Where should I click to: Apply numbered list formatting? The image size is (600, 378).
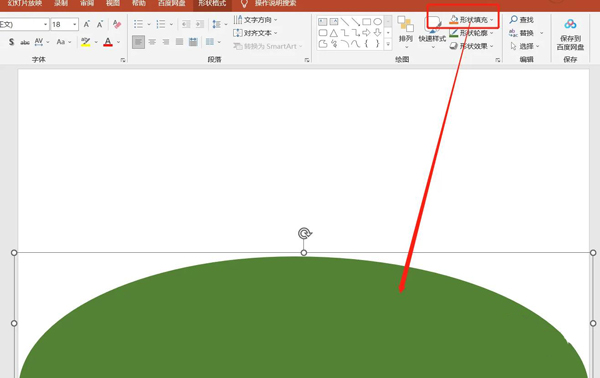[161, 24]
